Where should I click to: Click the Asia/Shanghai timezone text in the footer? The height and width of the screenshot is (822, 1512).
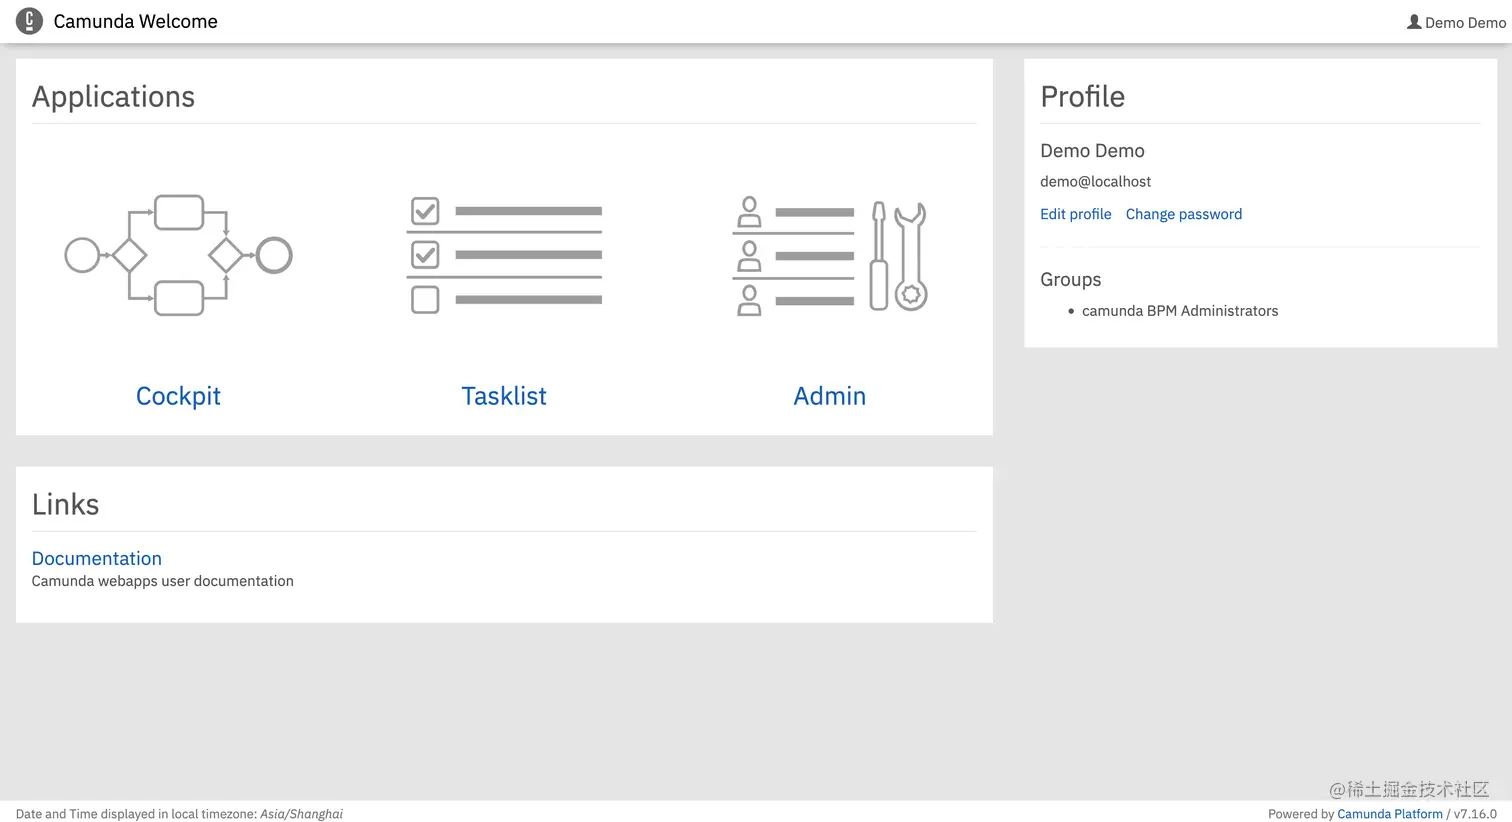click(301, 814)
